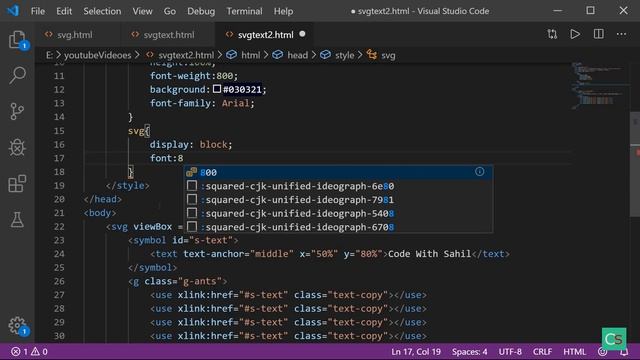640x360 pixels.
Task: Click font-weight:800 on line 11
Action: (193, 76)
